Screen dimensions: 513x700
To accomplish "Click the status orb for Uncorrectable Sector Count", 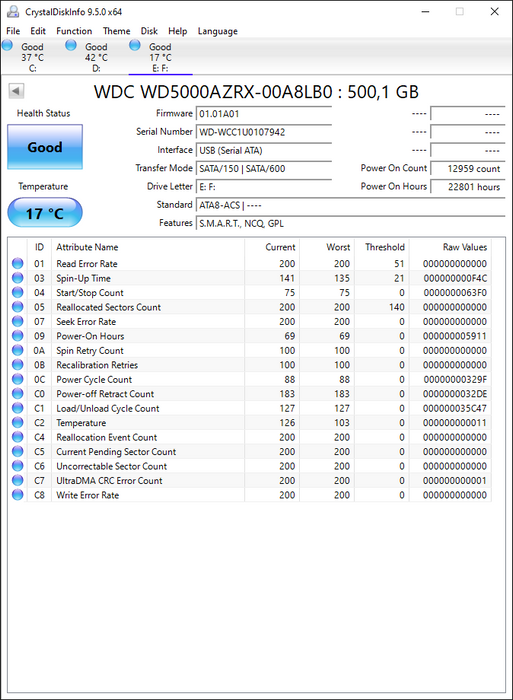I will click(x=18, y=466).
